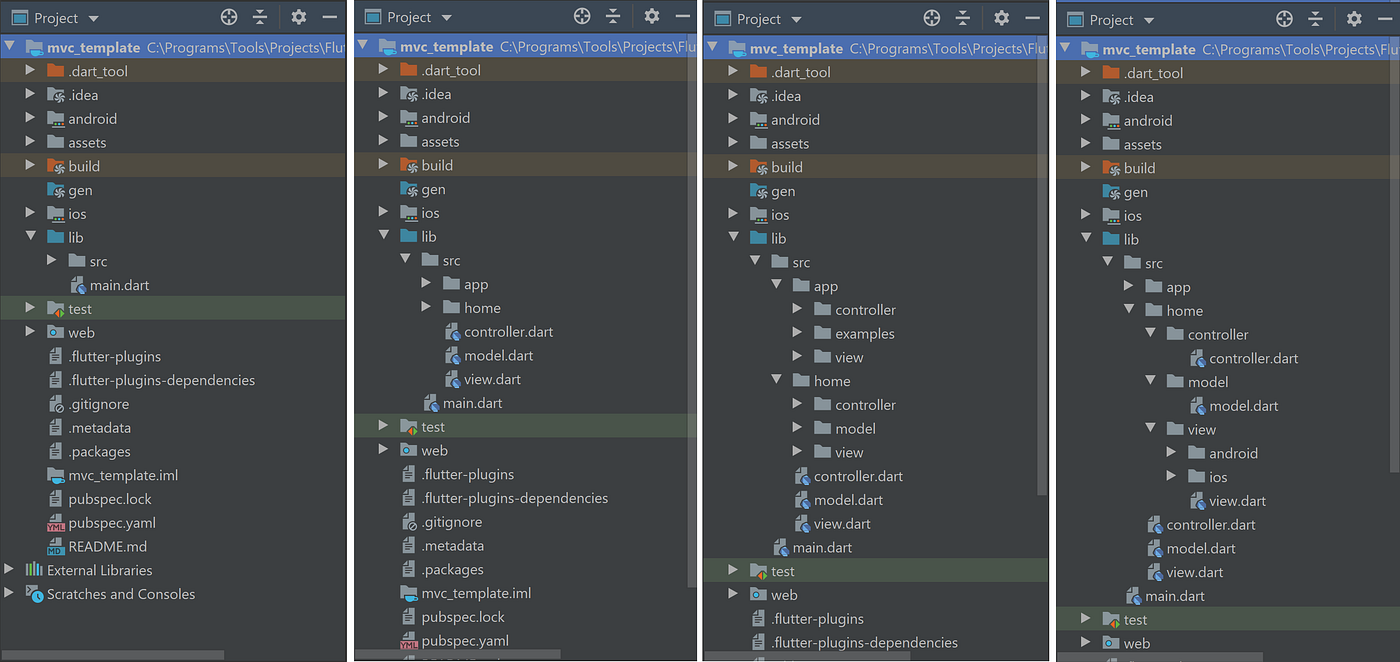Select README.md in the first panel
Screen dimensions: 1400x662
tap(108, 547)
